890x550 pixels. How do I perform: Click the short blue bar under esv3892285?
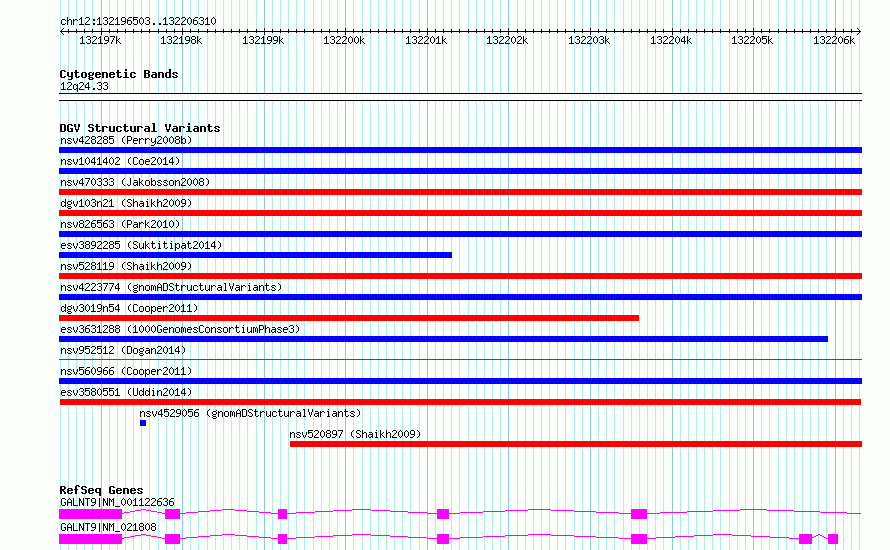[255, 255]
